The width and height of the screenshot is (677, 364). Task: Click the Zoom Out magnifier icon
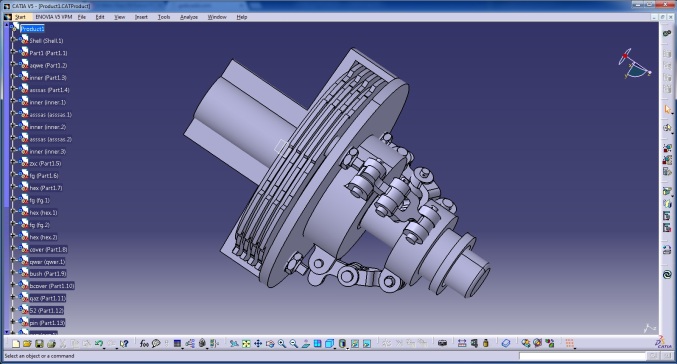(x=294, y=344)
